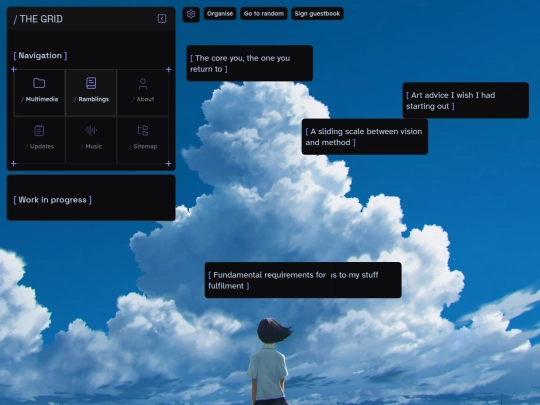540x405 pixels.
Task: Open 'Art advice I wish I had starting out' note
Action: 466,100
